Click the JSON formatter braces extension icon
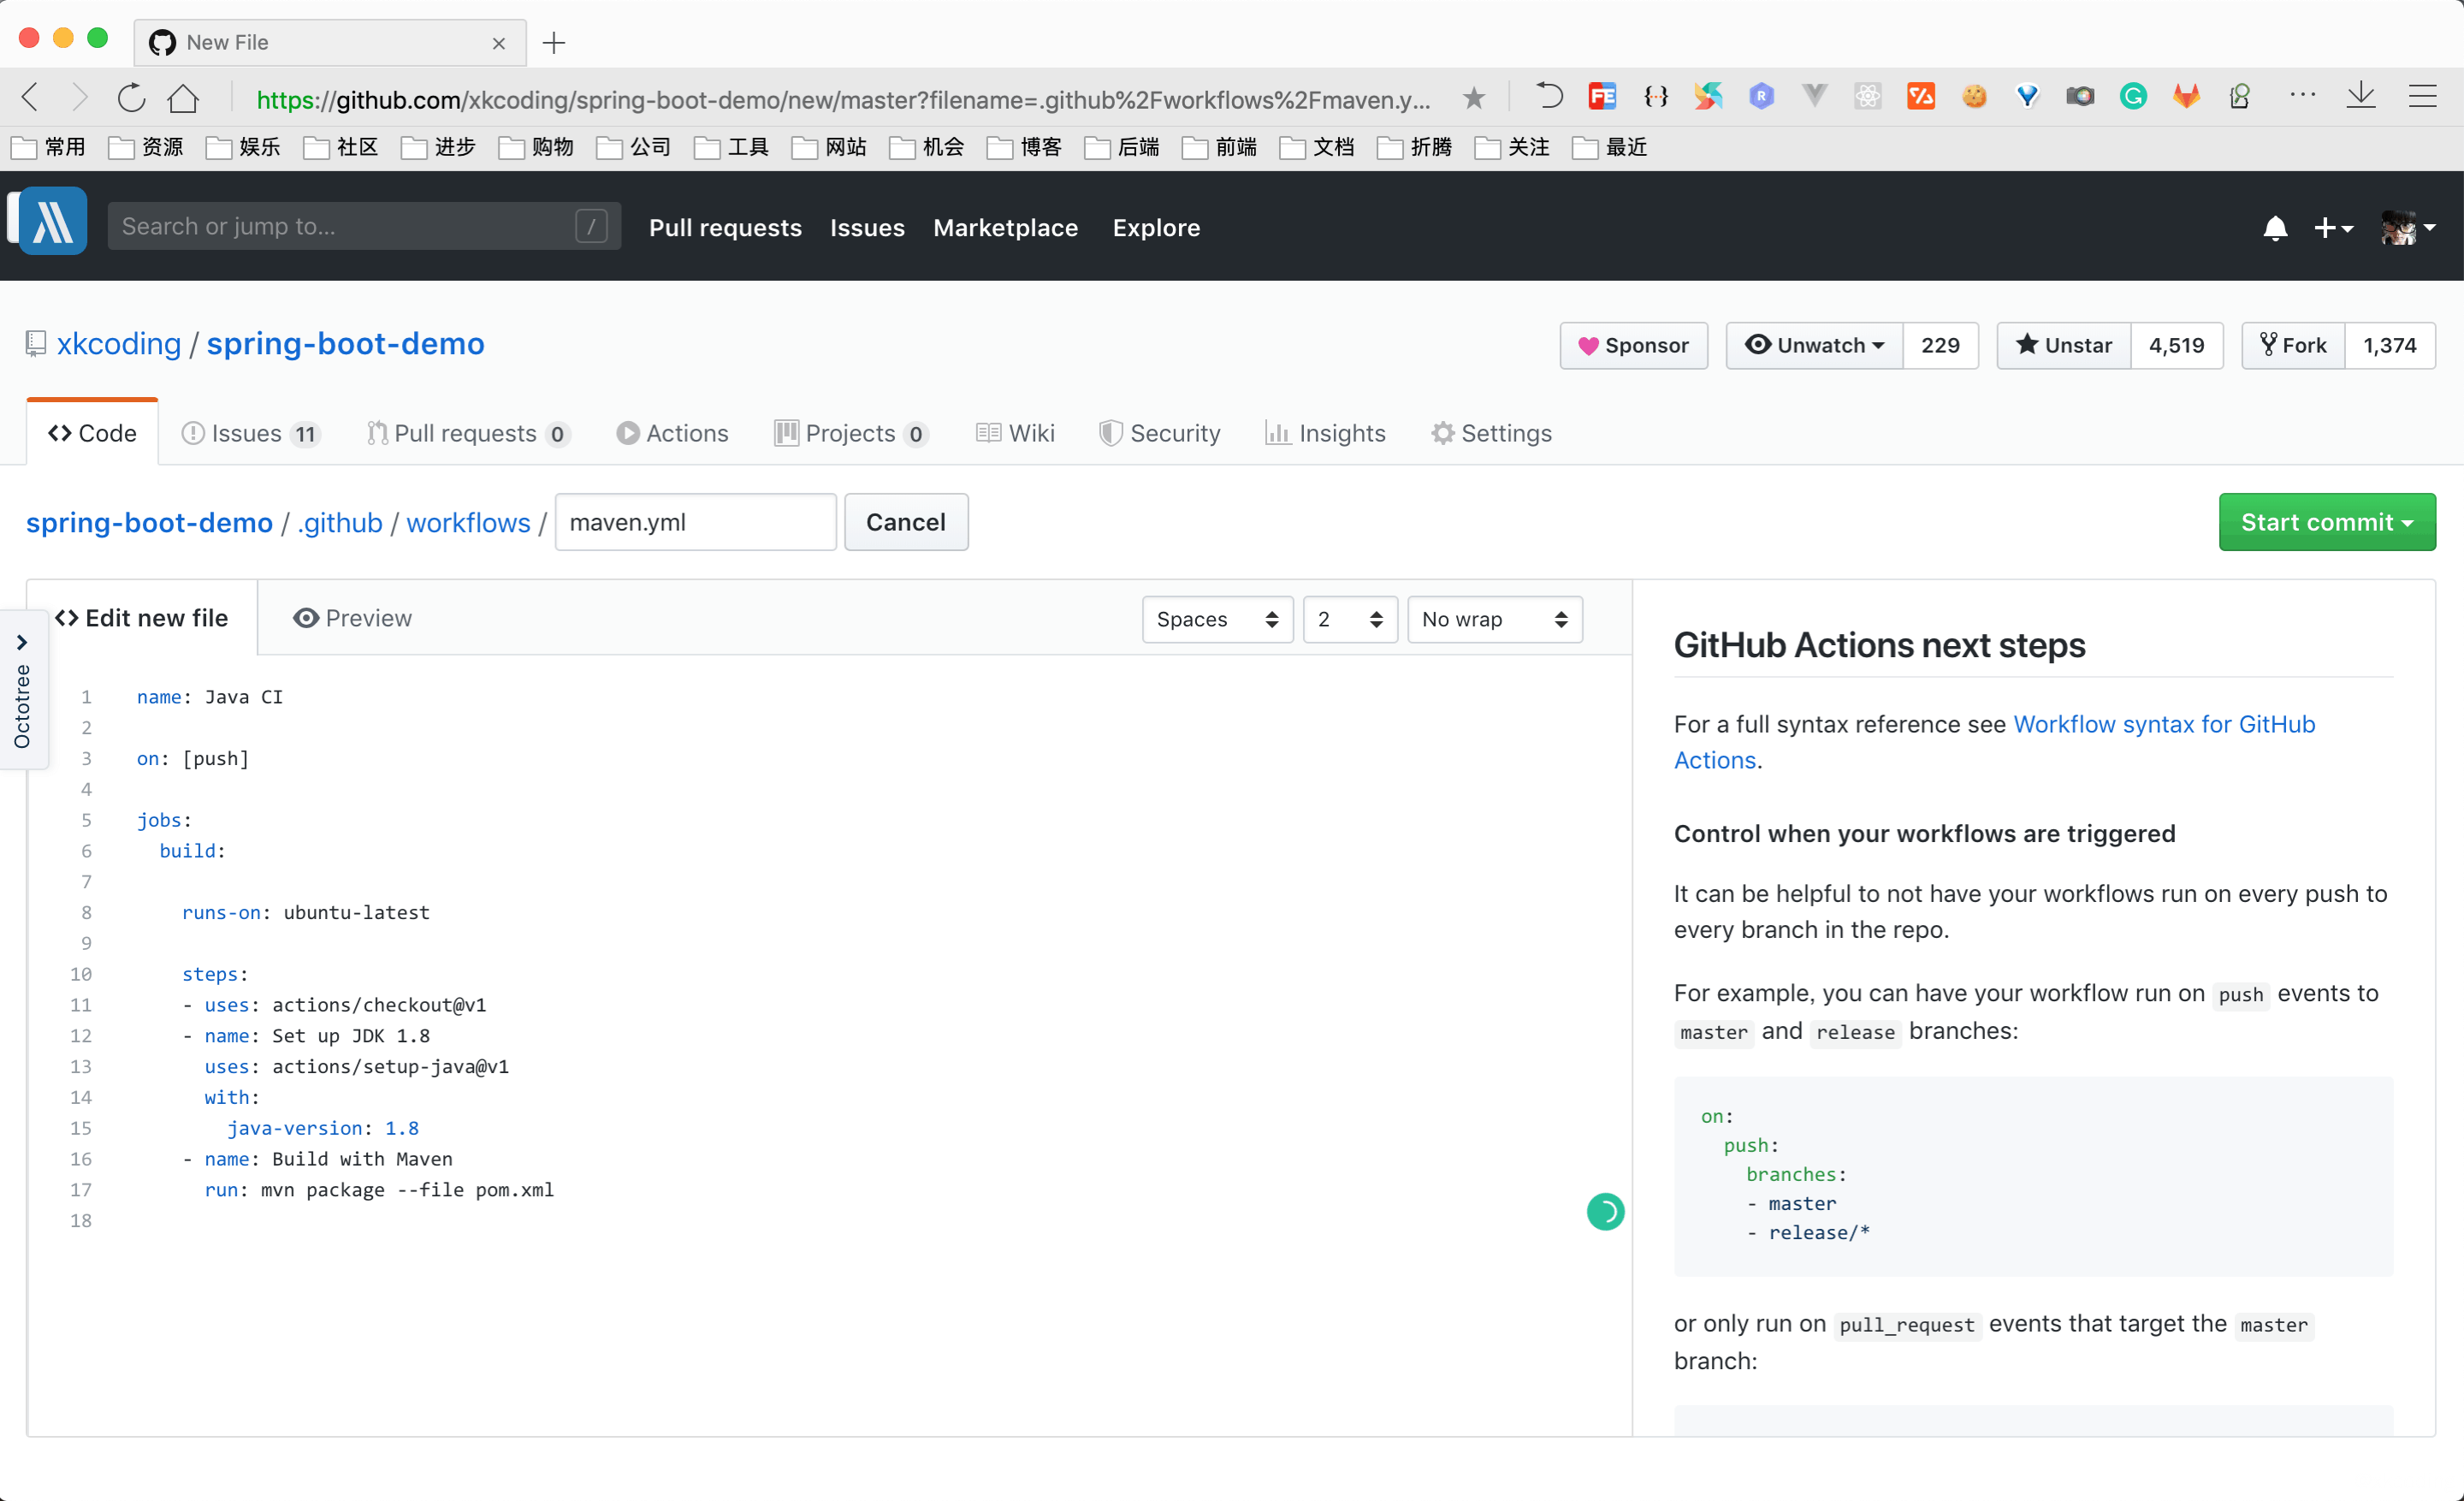The height and width of the screenshot is (1501, 2464). [1656, 97]
